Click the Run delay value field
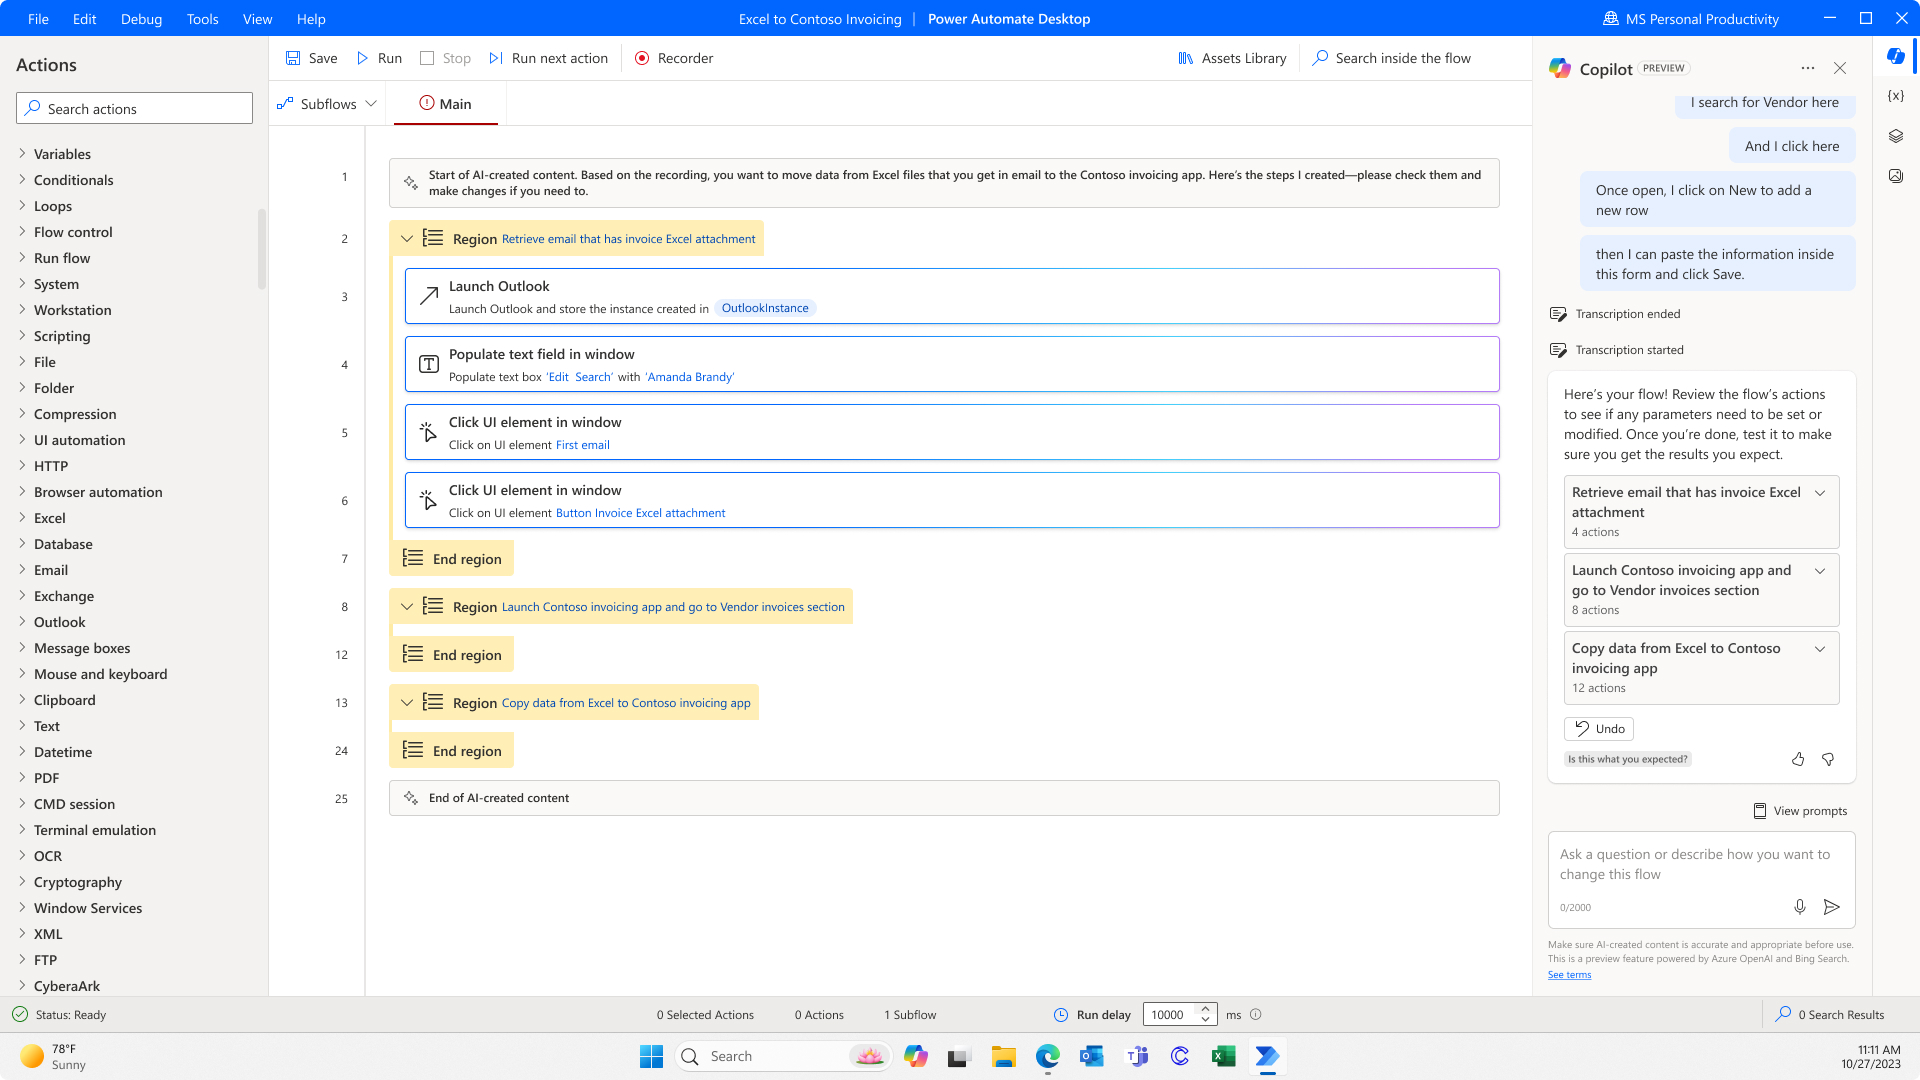1920x1080 pixels. (1169, 1014)
